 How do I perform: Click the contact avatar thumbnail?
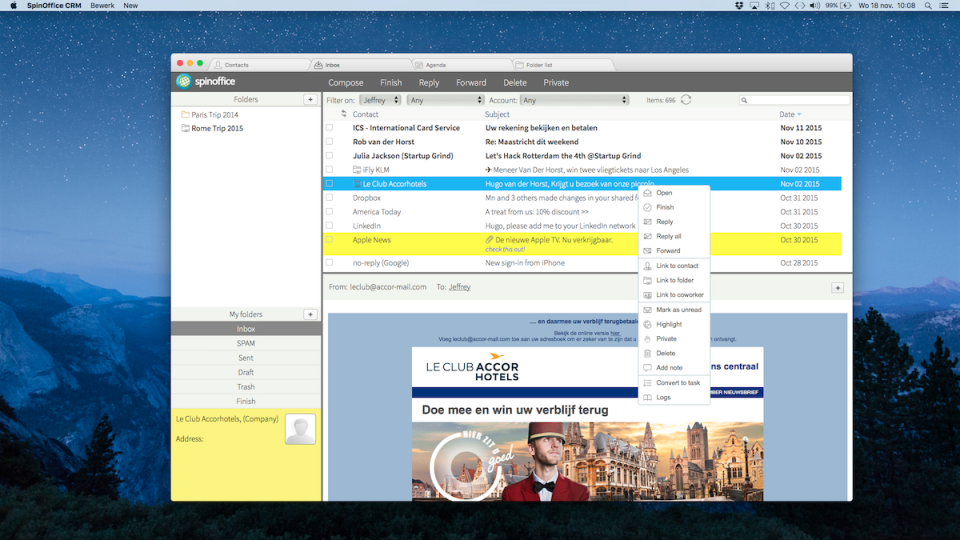click(300, 429)
